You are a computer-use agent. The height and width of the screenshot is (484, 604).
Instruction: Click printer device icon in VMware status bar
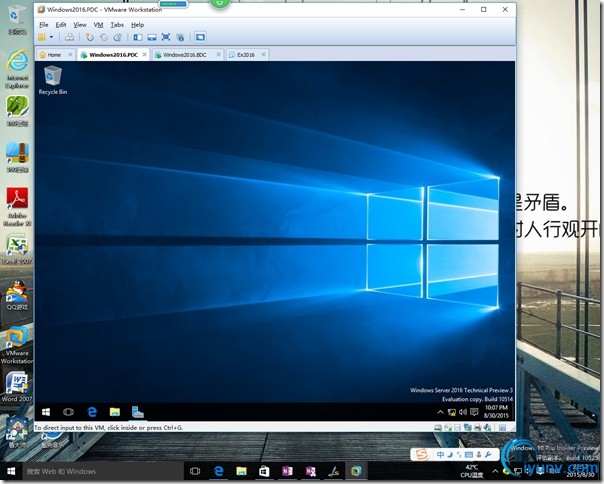(x=478, y=427)
